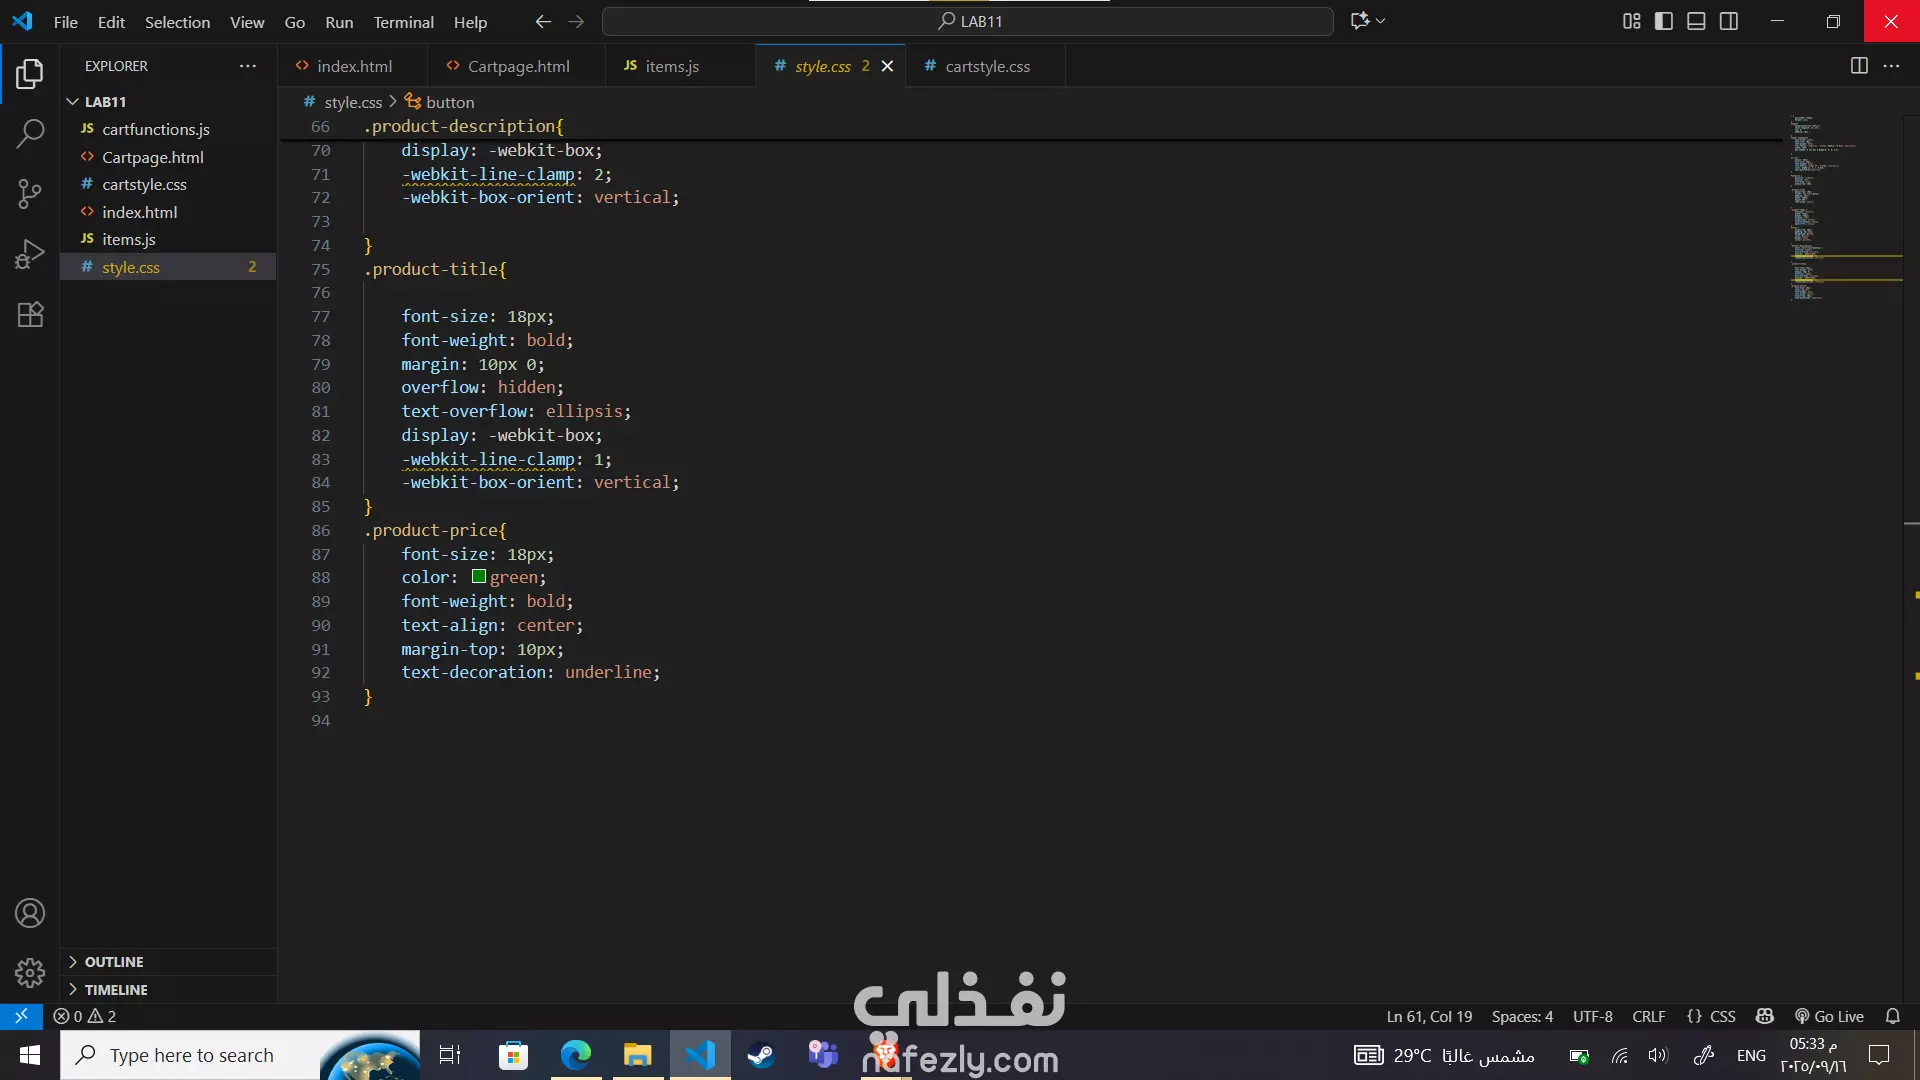Select style.css in Explorer tree
Image resolution: width=1920 pixels, height=1080 pixels.
pos(168,267)
